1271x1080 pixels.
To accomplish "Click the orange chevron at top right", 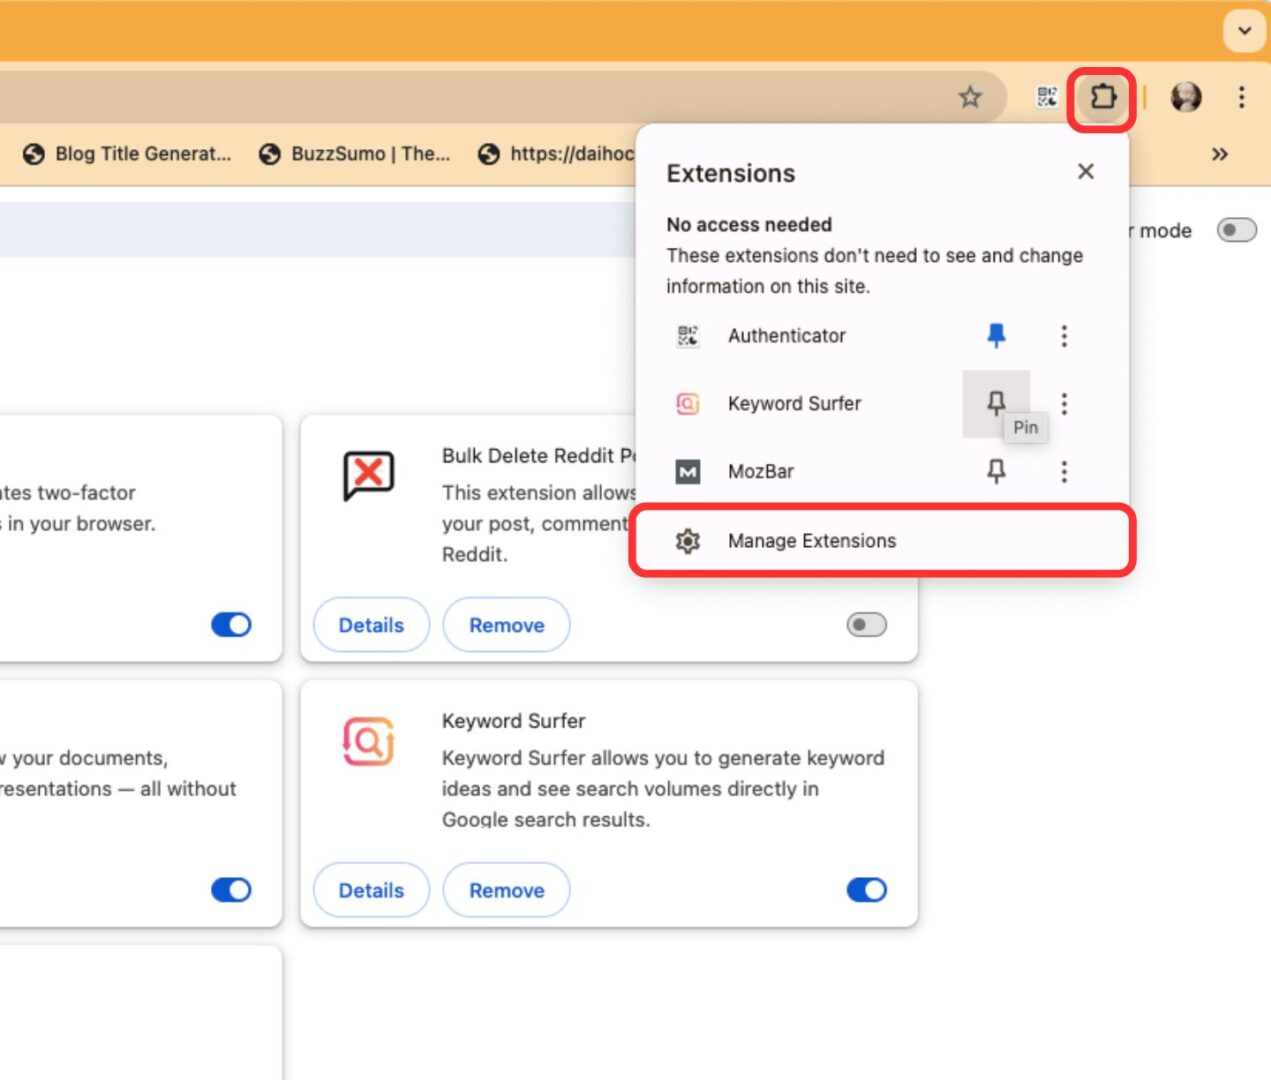I will click(x=1244, y=31).
